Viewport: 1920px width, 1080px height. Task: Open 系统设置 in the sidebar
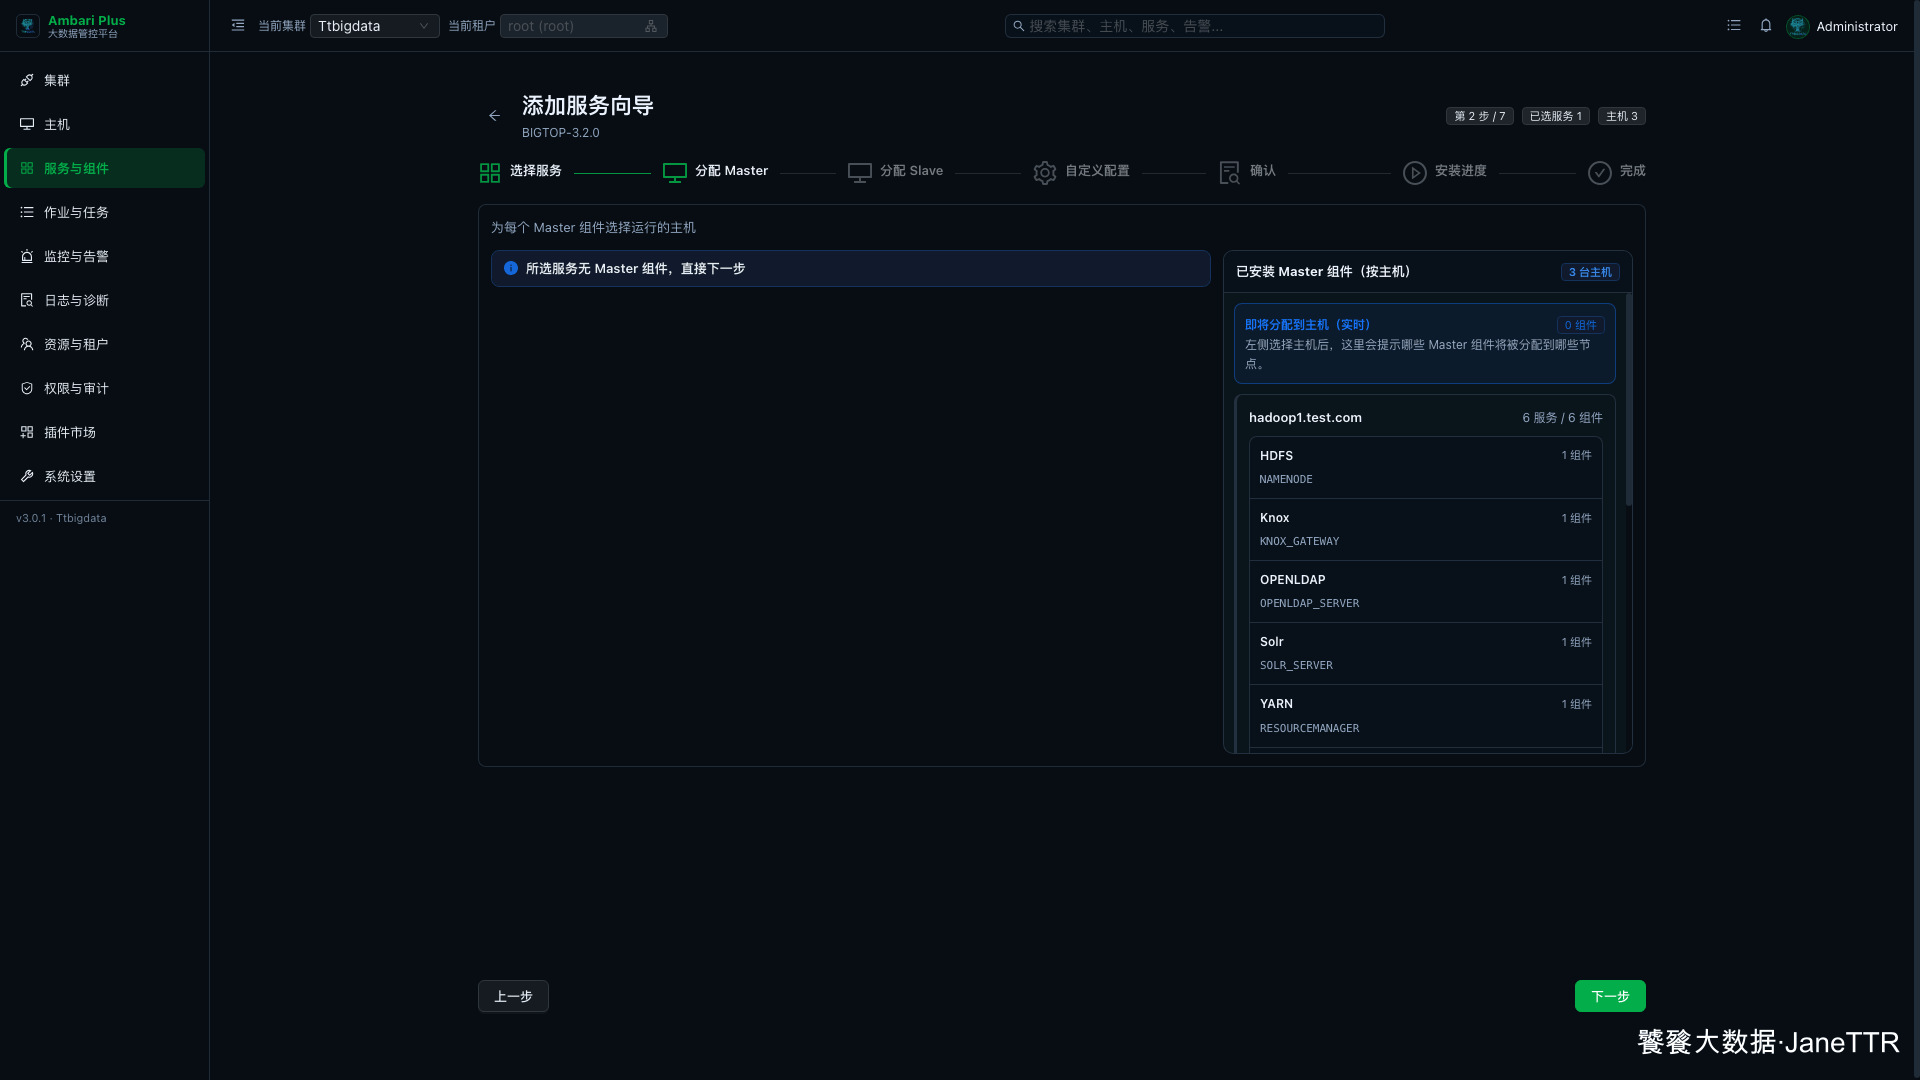pyautogui.click(x=105, y=476)
